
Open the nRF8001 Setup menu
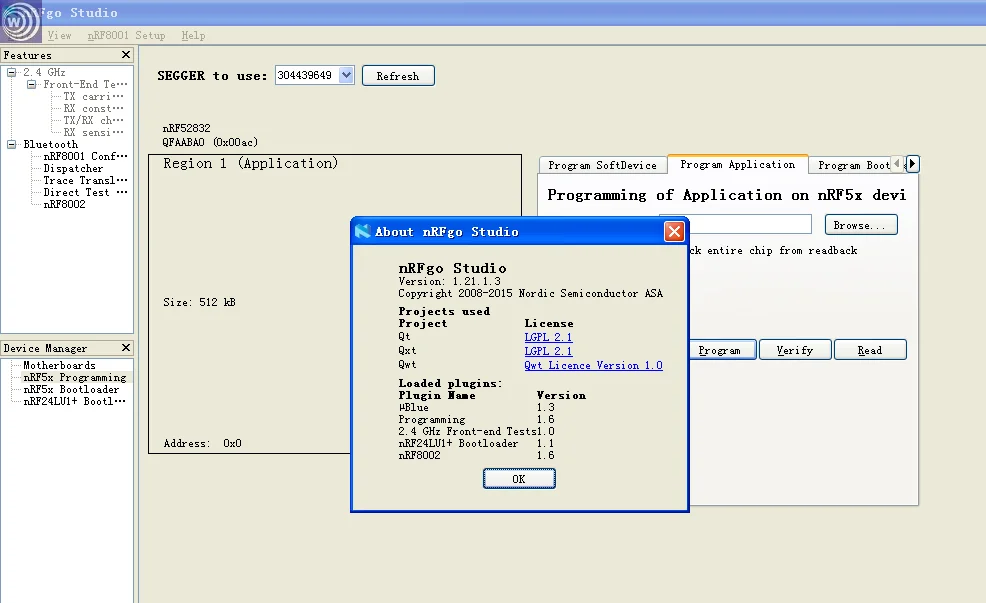pyautogui.click(x=126, y=35)
